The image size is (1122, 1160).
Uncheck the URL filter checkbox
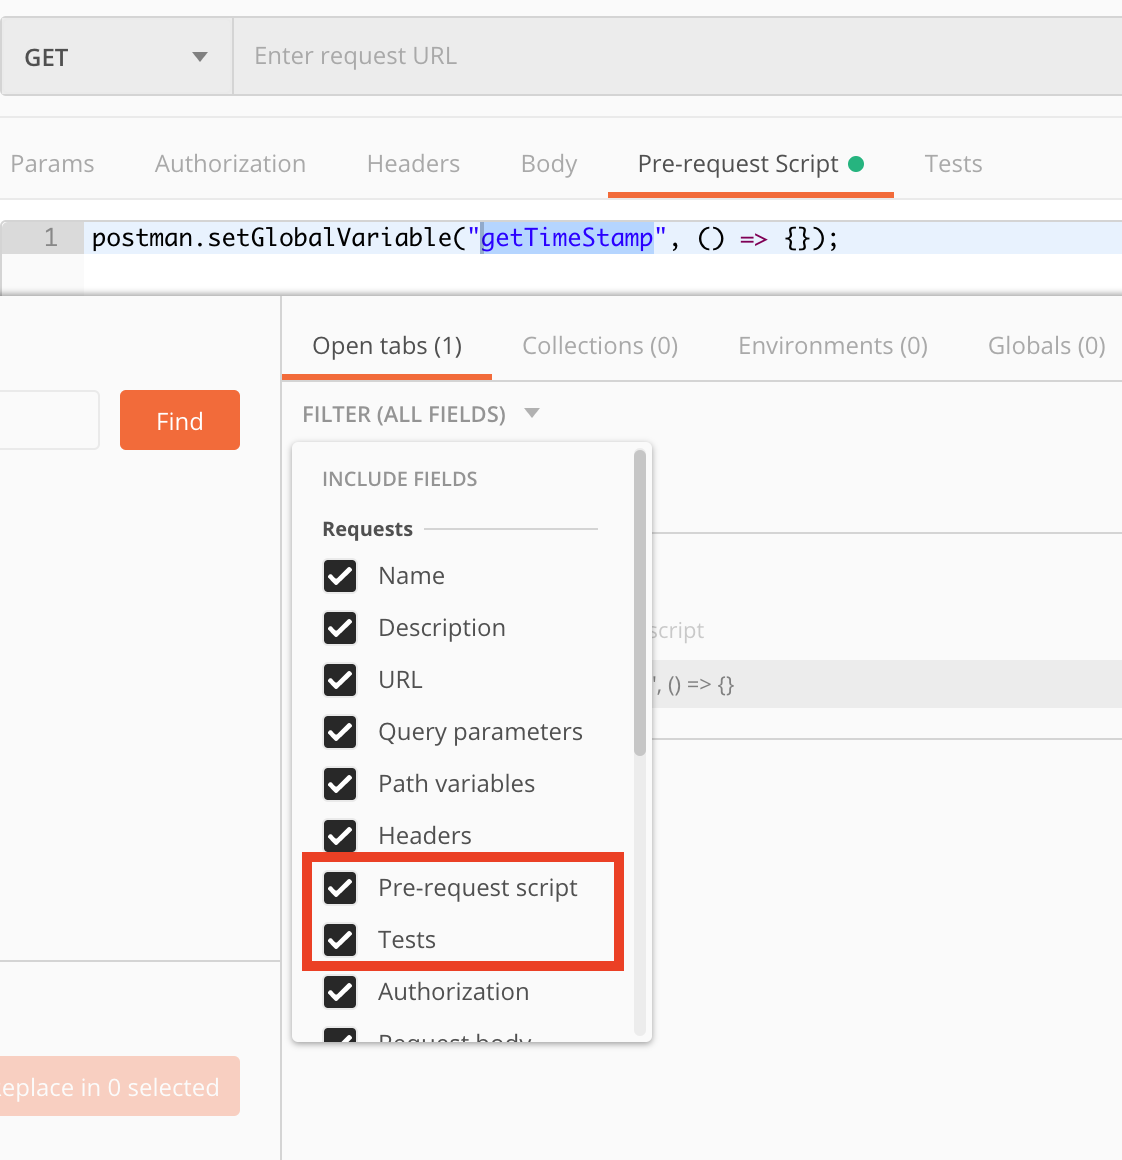(340, 679)
